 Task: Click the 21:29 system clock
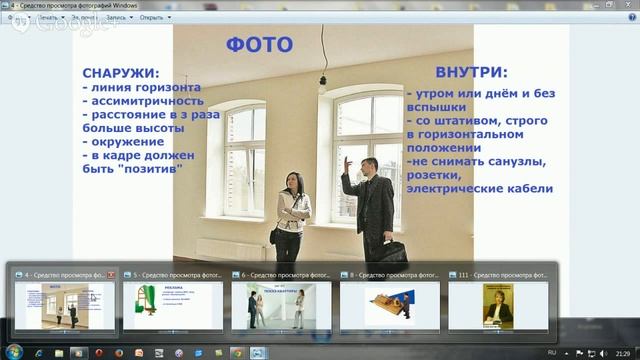pos(623,353)
